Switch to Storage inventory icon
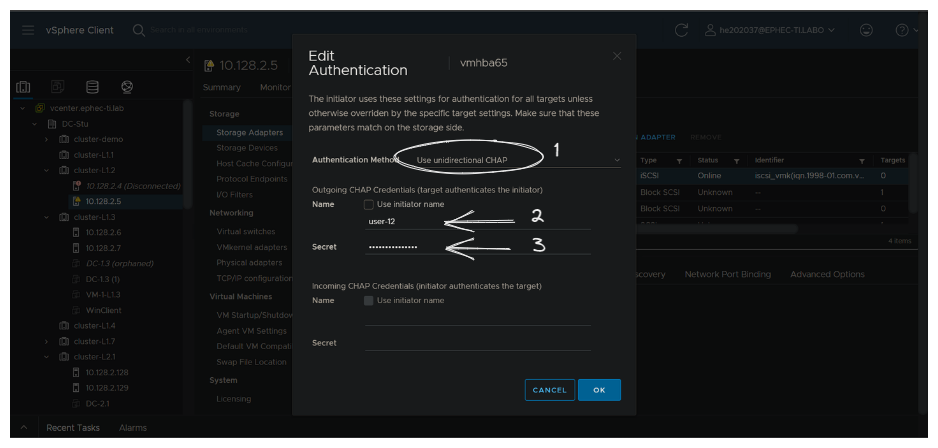This screenshot has height=448, width=938. pyautogui.click(x=92, y=87)
